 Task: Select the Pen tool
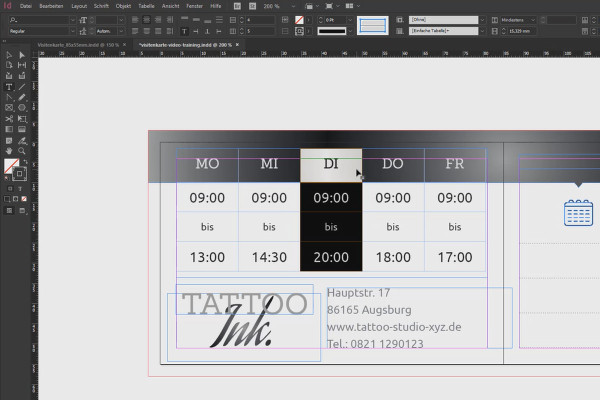tap(9, 97)
